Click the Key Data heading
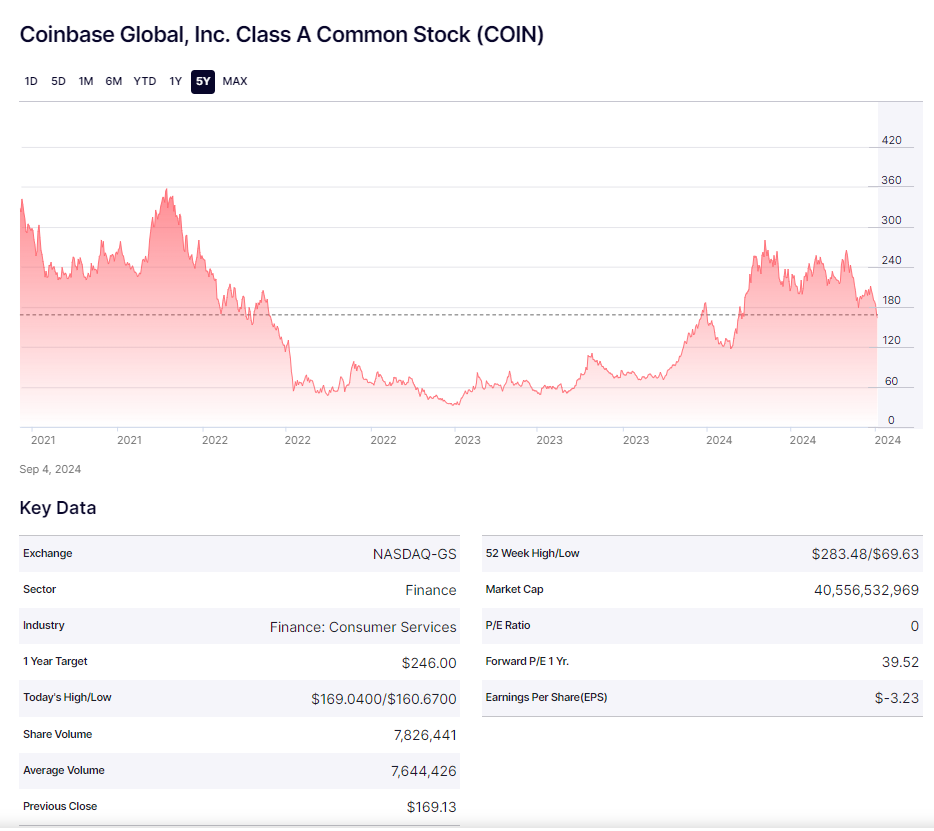Image resolution: width=934 pixels, height=831 pixels. click(58, 508)
